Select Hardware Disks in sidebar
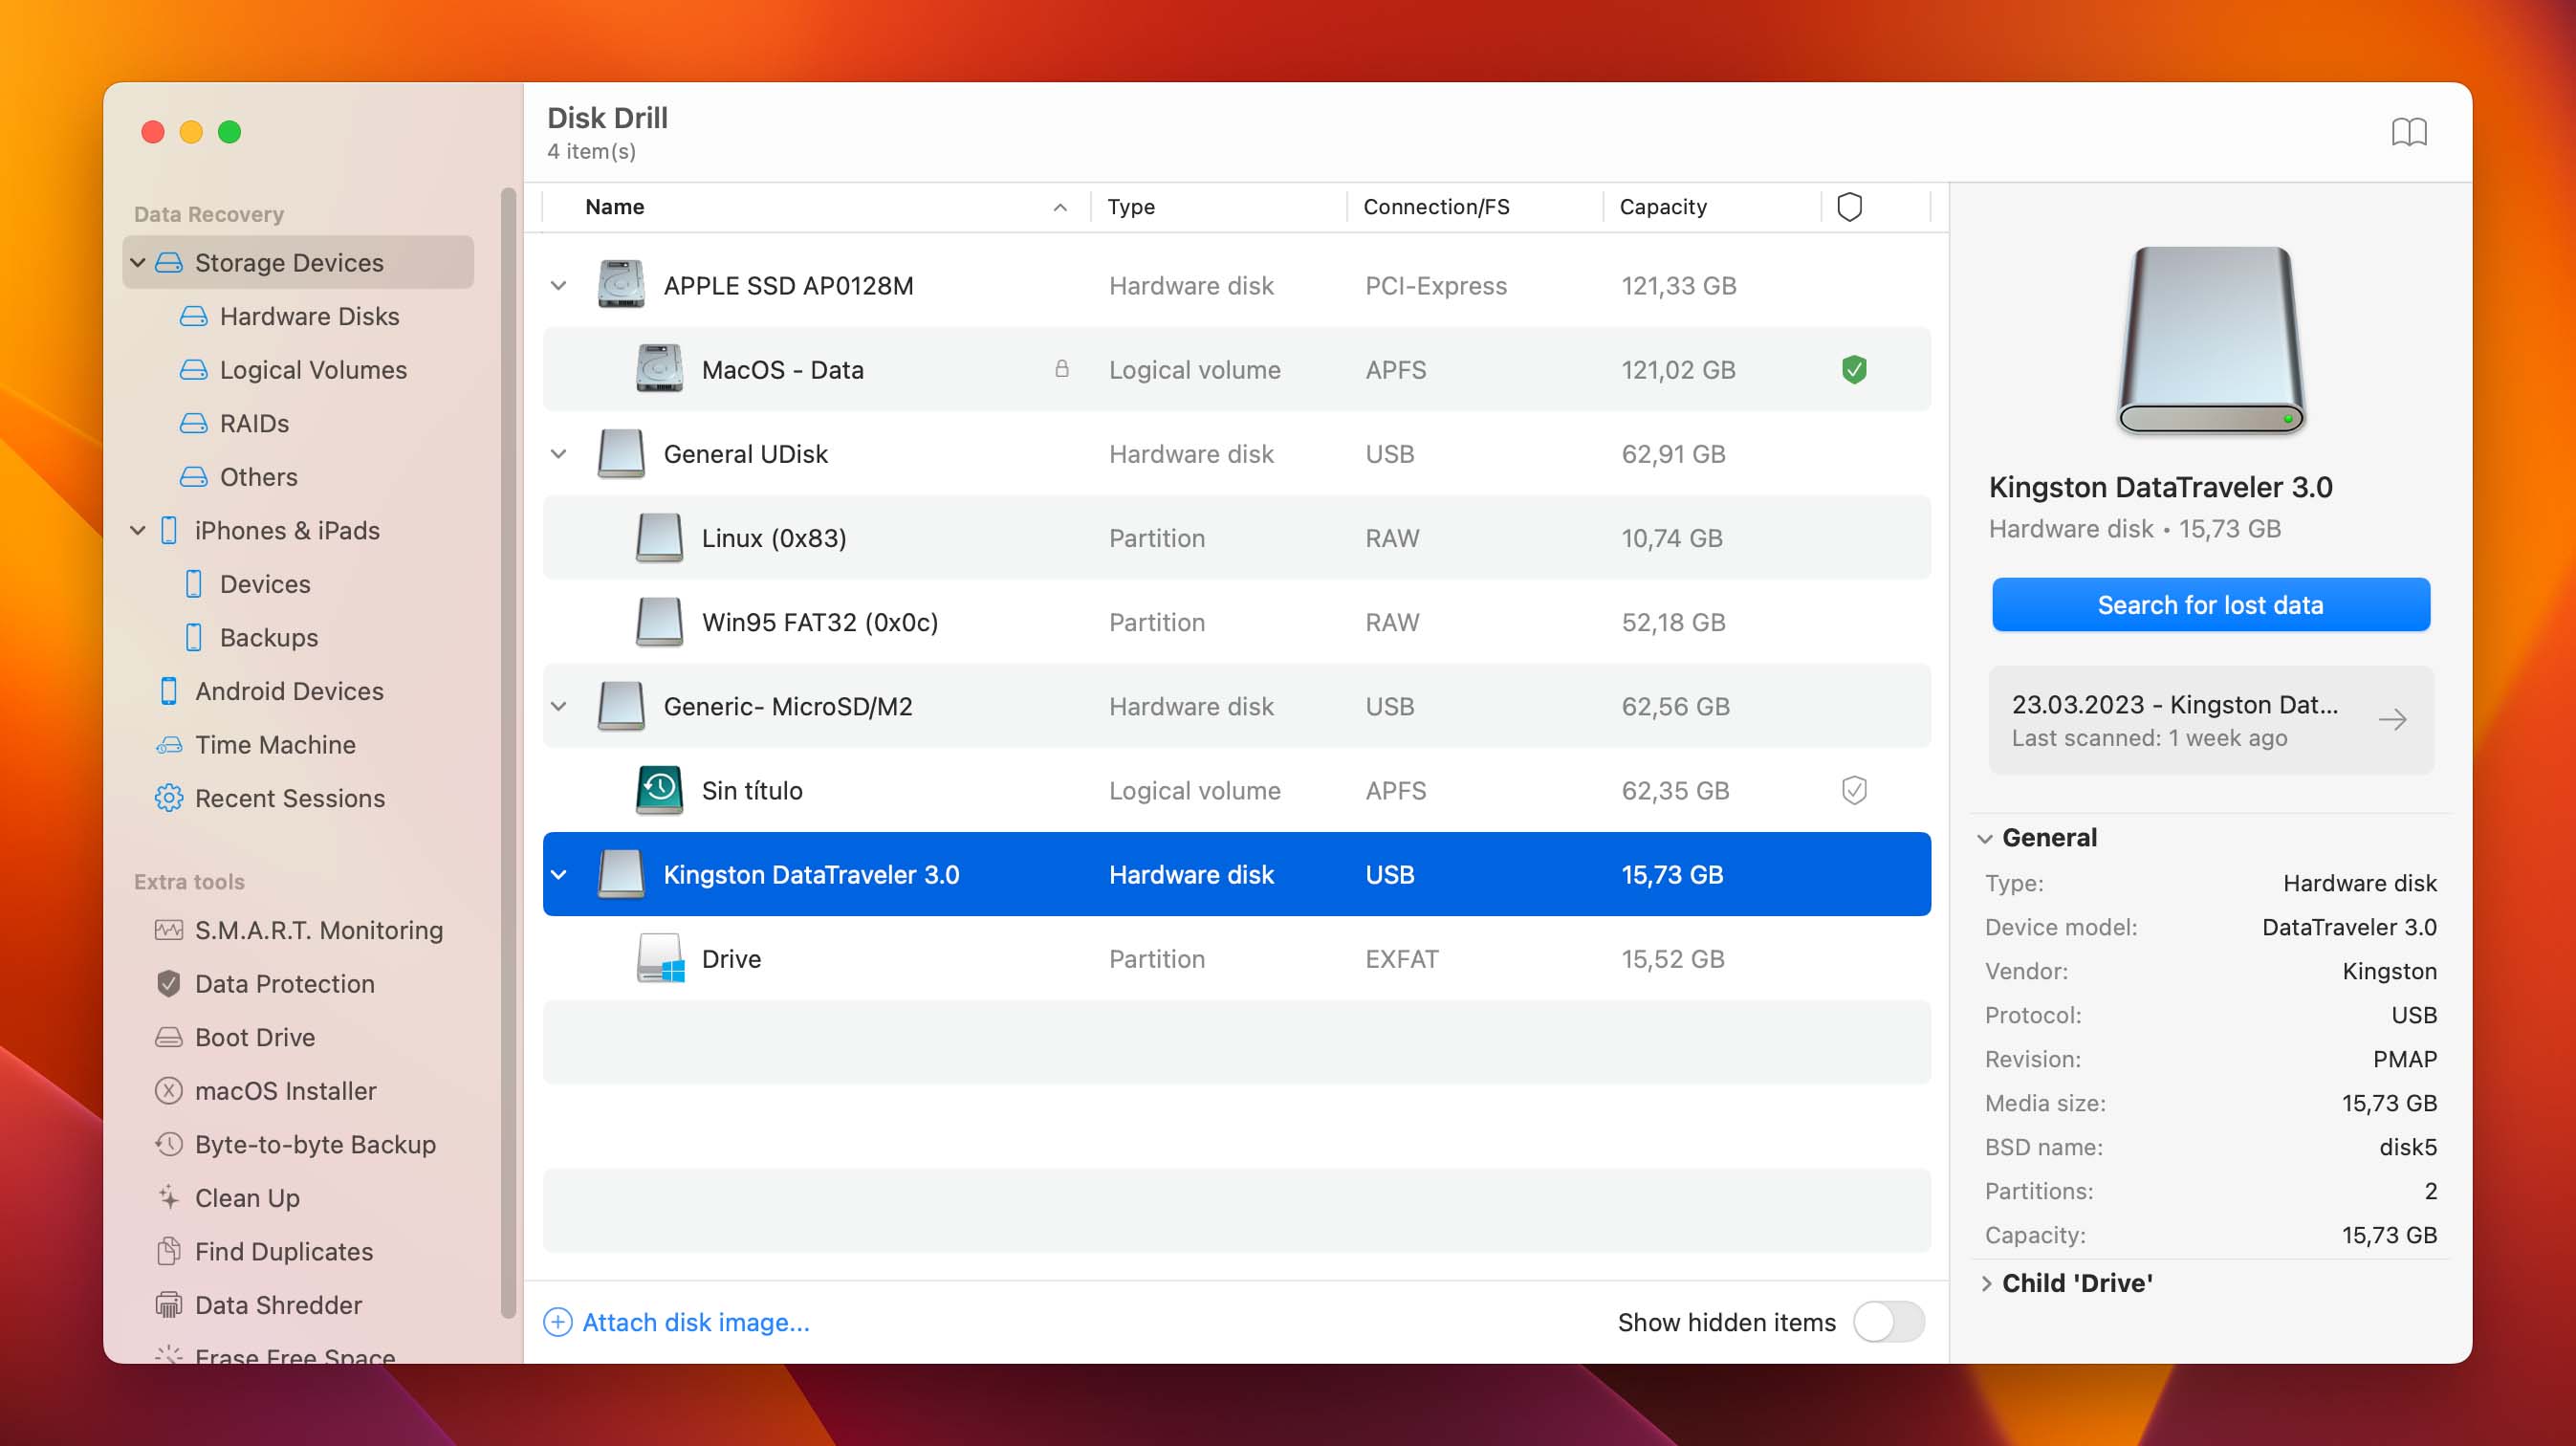Viewport: 2576px width, 1446px height. pyautogui.click(x=309, y=316)
